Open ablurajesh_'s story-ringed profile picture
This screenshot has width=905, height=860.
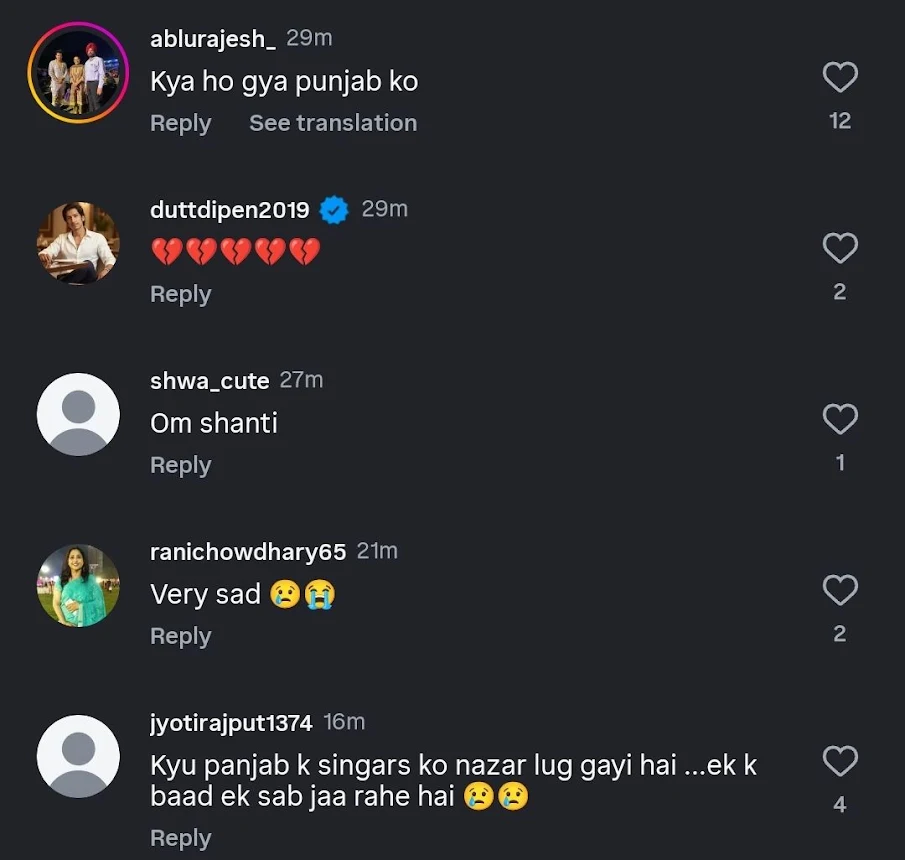78,72
